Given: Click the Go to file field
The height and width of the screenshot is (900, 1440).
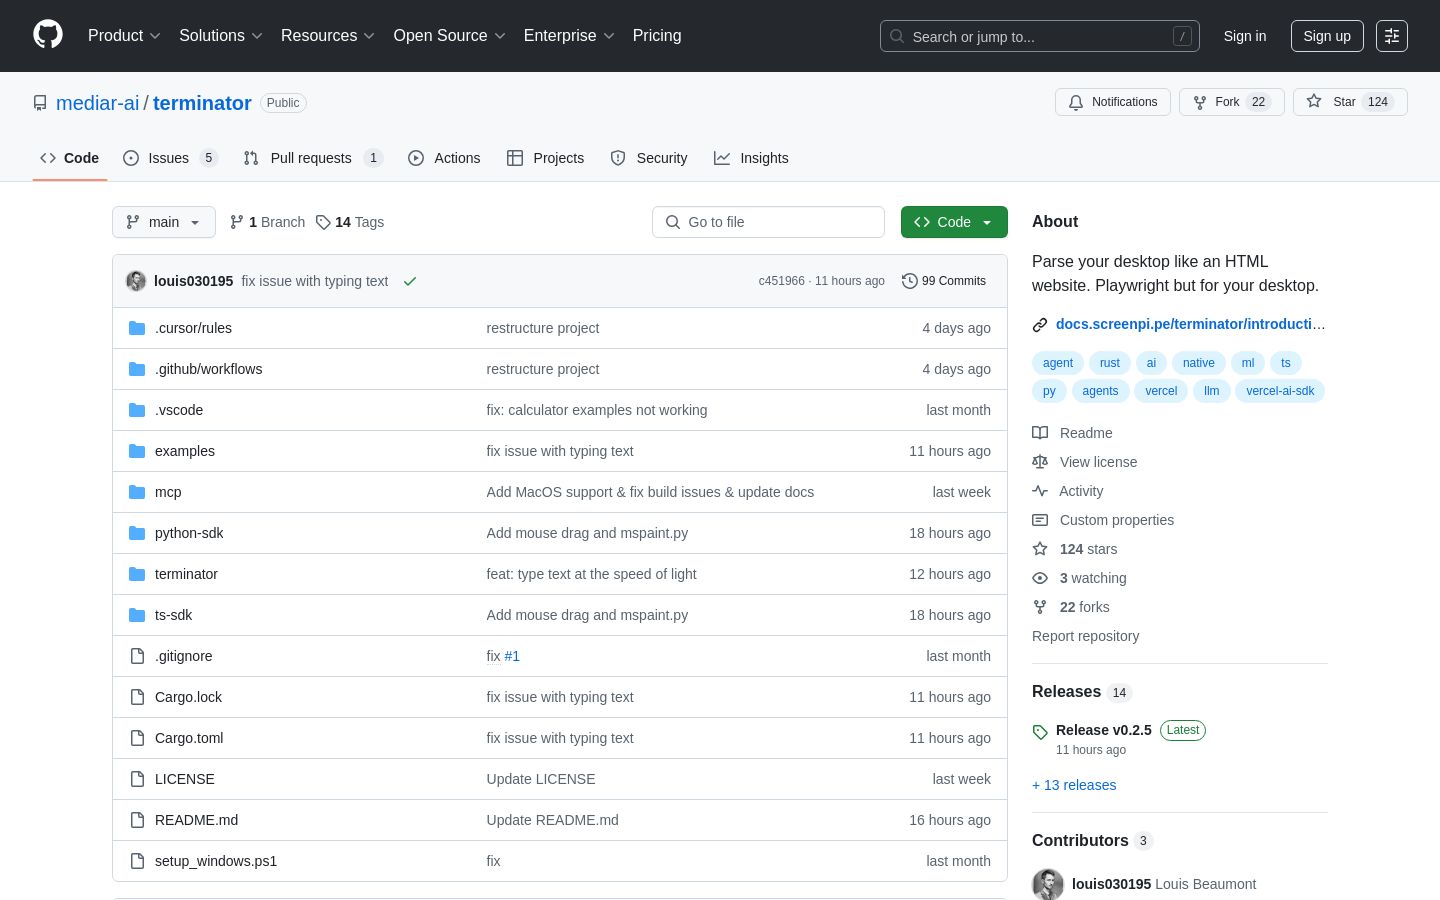Looking at the screenshot, I should [768, 222].
